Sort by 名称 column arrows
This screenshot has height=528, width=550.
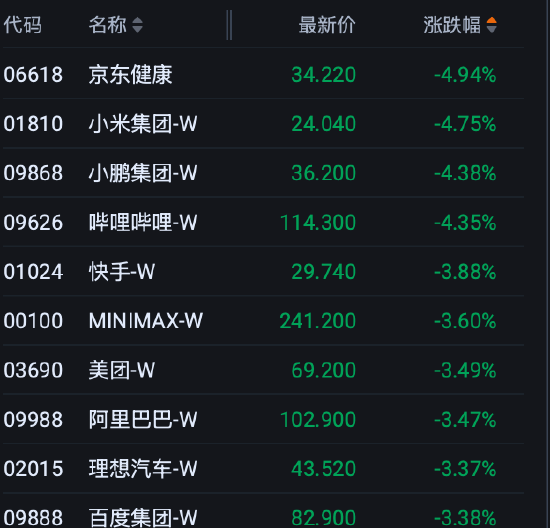click(x=138, y=25)
